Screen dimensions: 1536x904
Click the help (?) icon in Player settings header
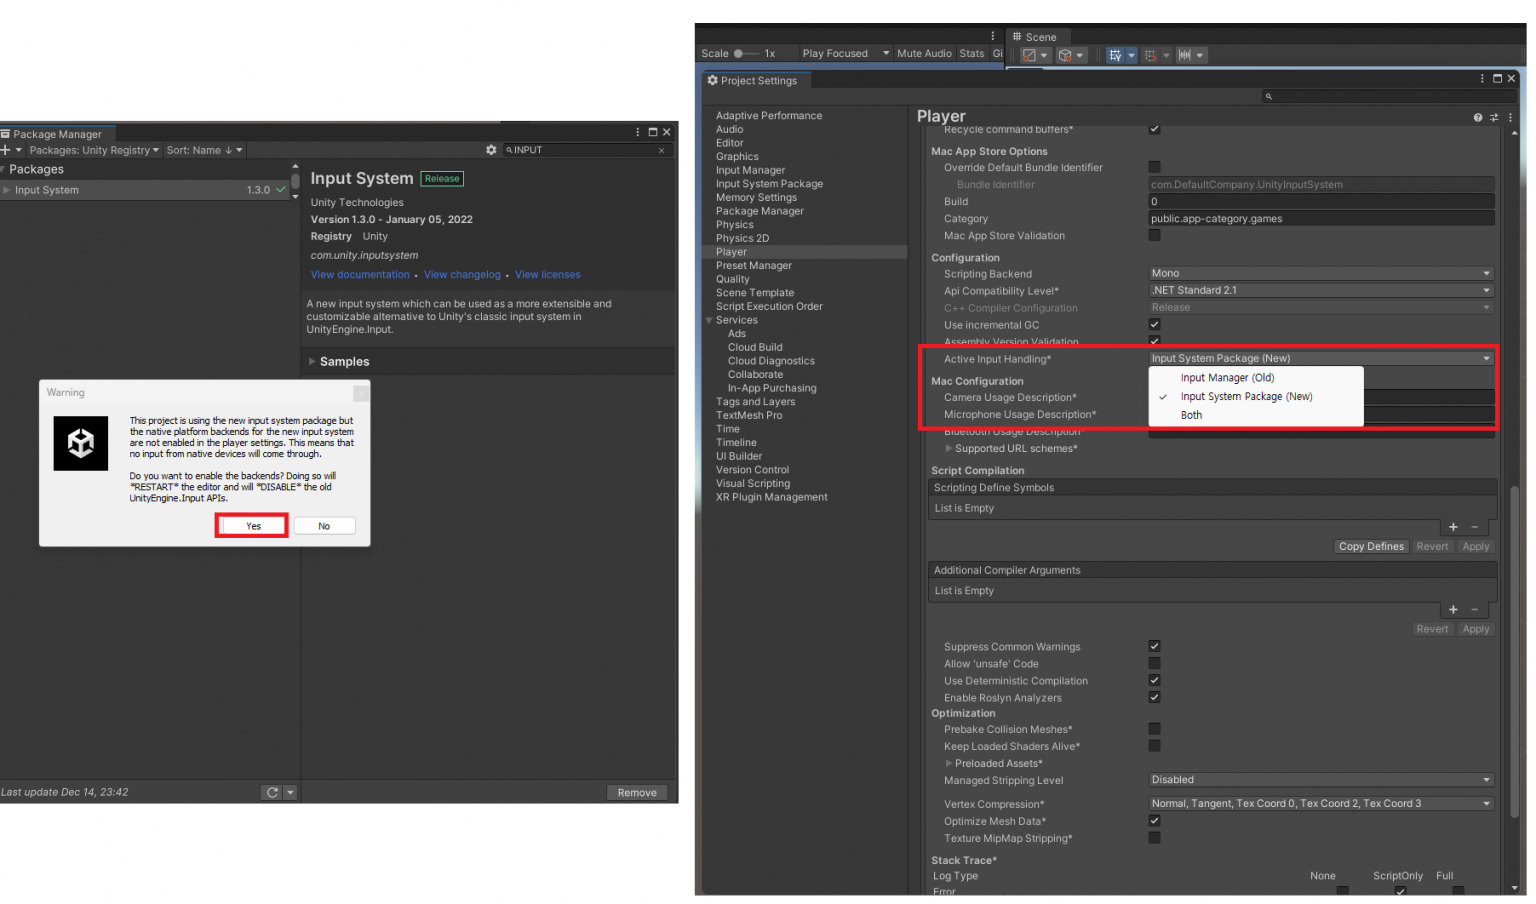(1477, 117)
